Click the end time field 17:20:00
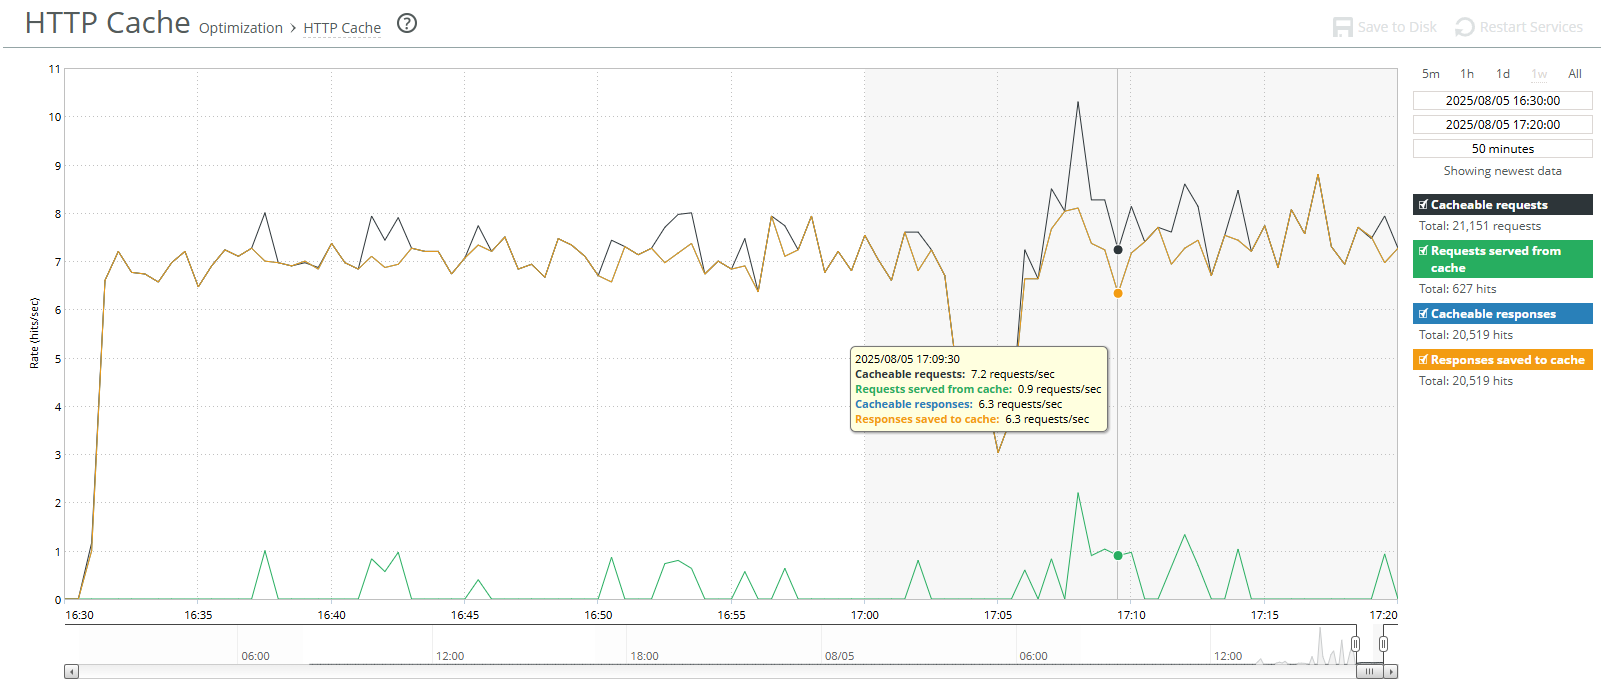The width and height of the screenshot is (1601, 680). coord(1503,125)
